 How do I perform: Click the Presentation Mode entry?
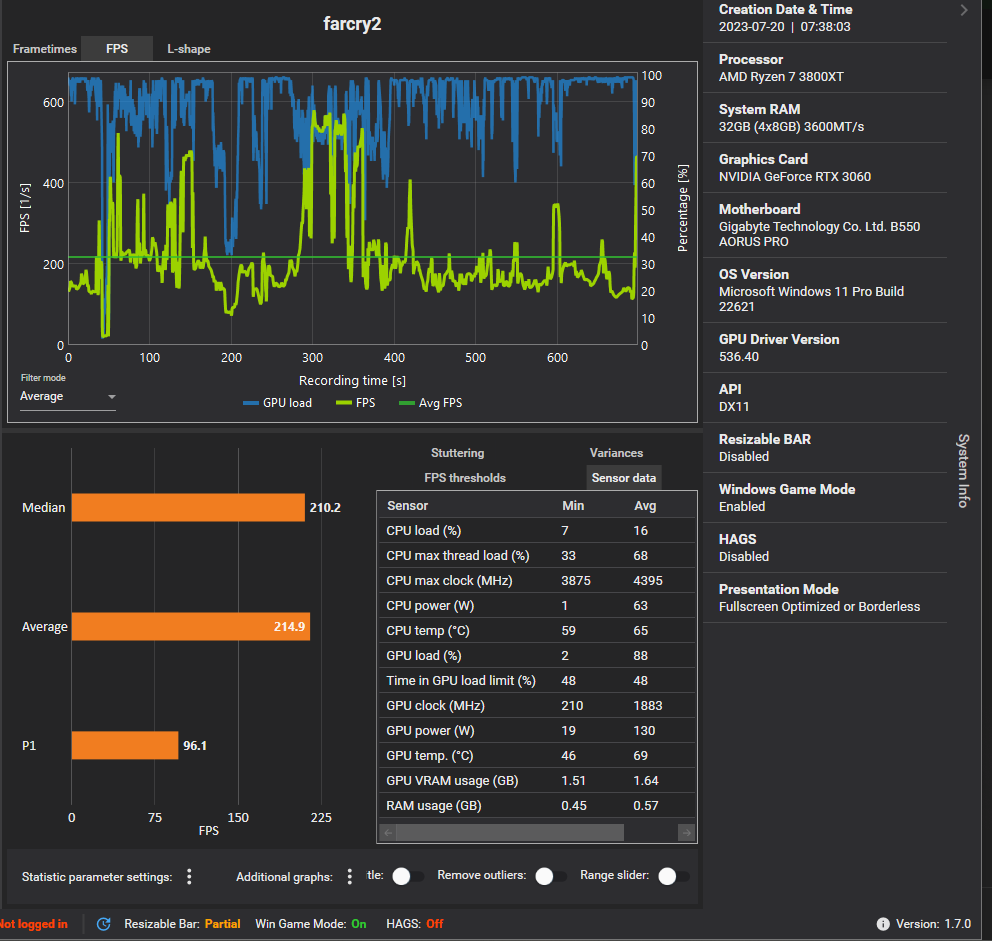tap(824, 598)
